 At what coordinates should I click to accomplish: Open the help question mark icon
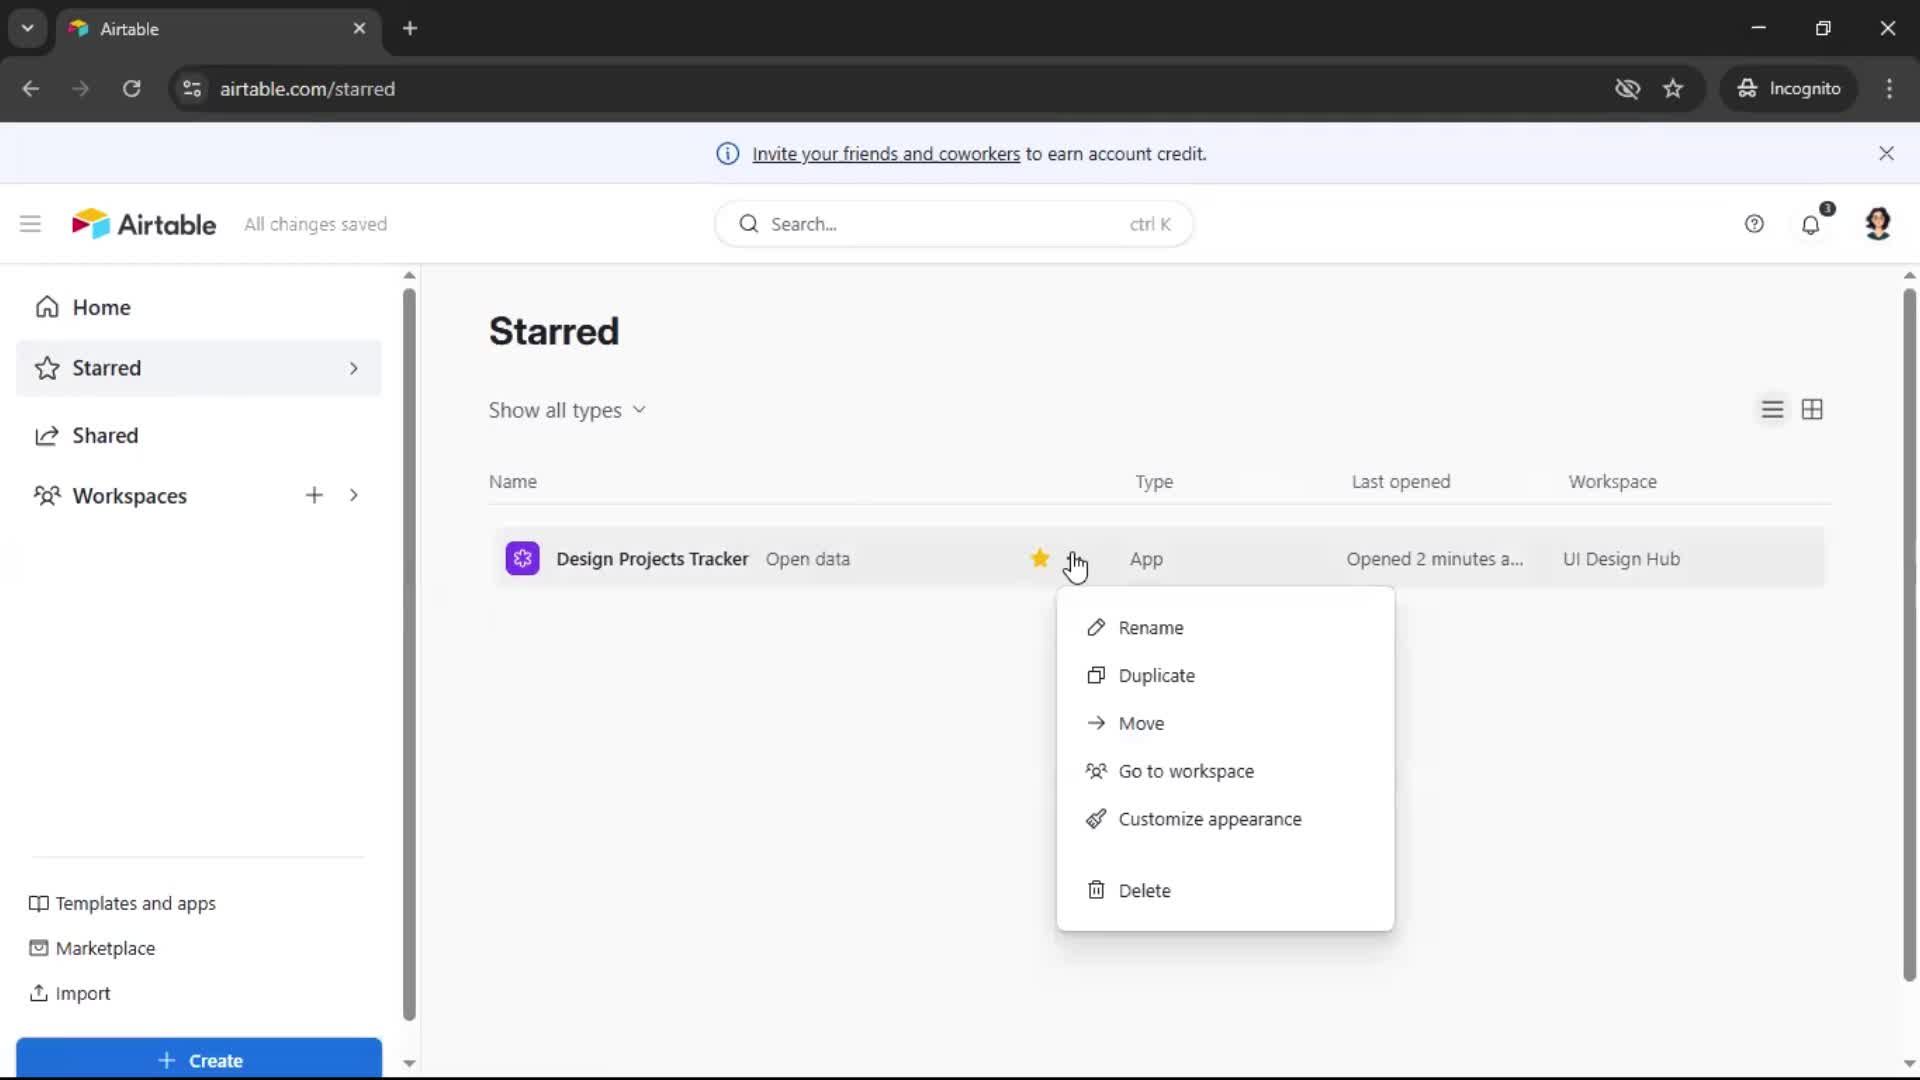(x=1754, y=224)
